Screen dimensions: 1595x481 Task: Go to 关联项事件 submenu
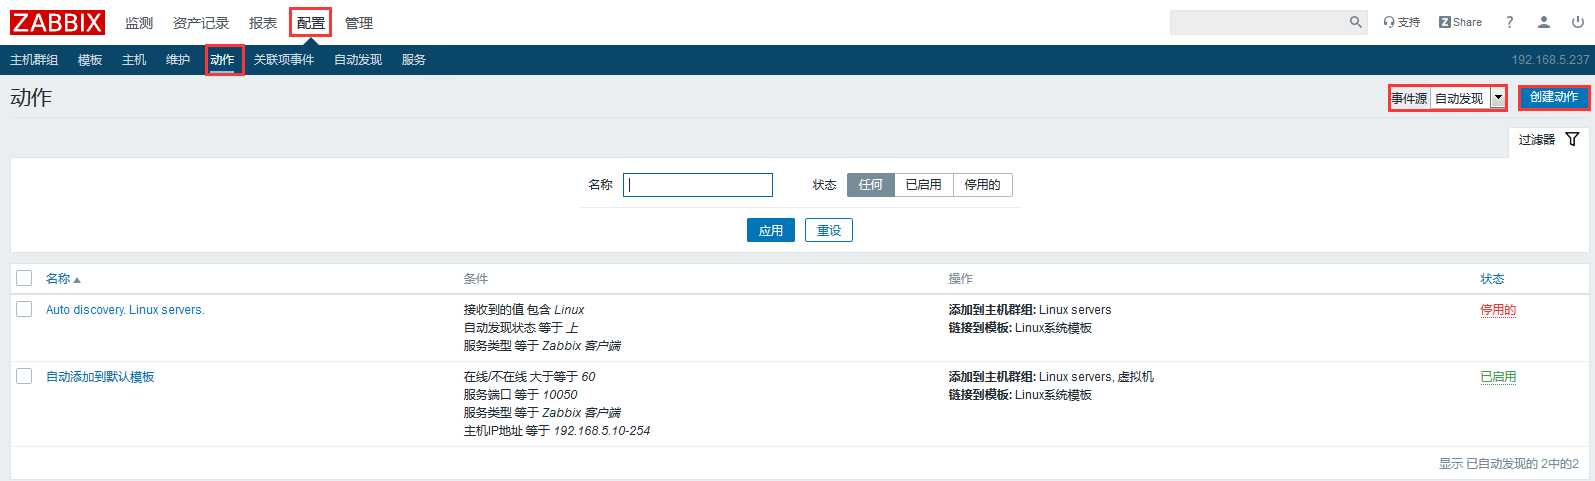pos(284,60)
